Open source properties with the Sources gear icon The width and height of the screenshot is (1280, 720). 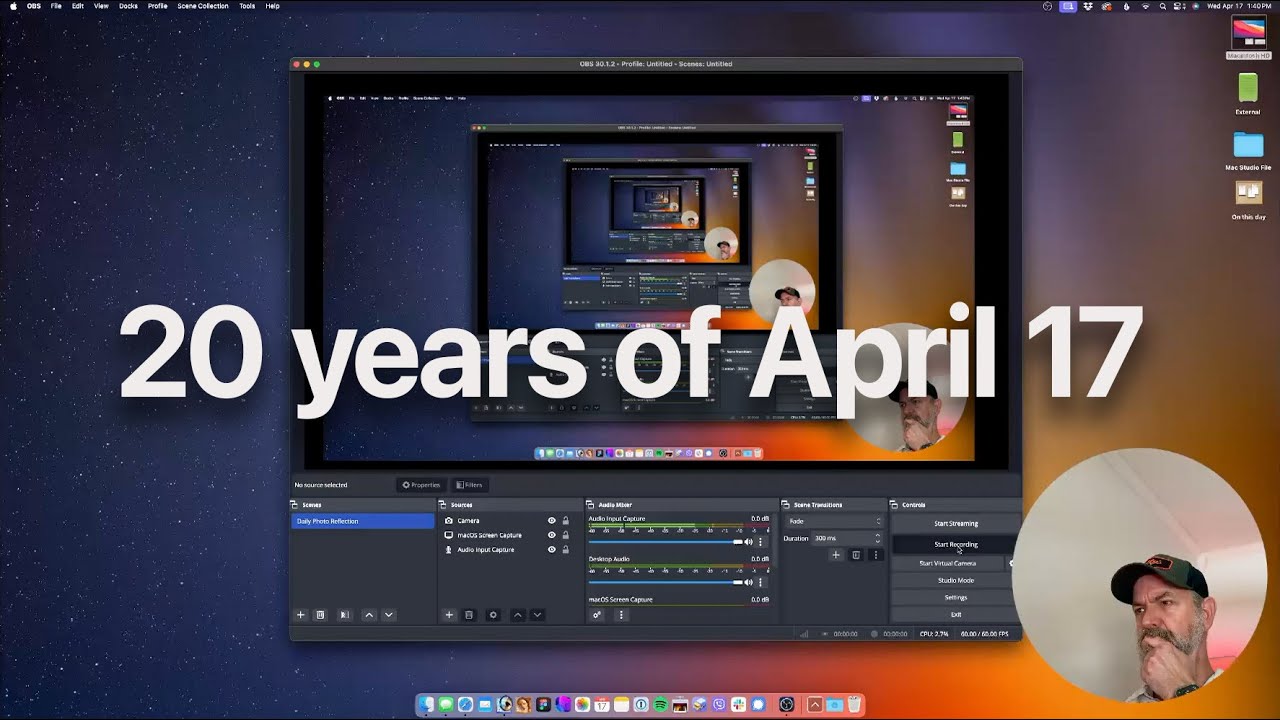point(493,615)
